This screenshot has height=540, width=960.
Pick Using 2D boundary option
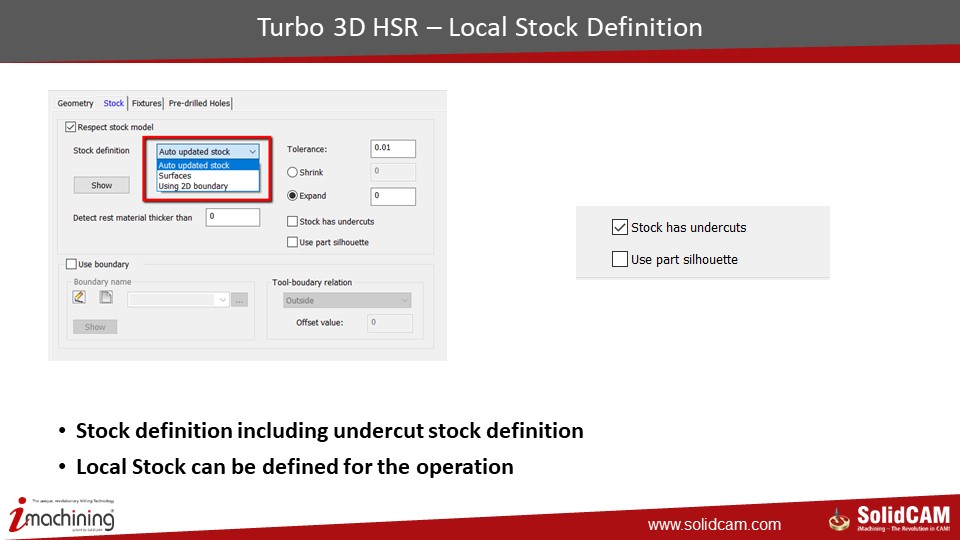(193, 186)
